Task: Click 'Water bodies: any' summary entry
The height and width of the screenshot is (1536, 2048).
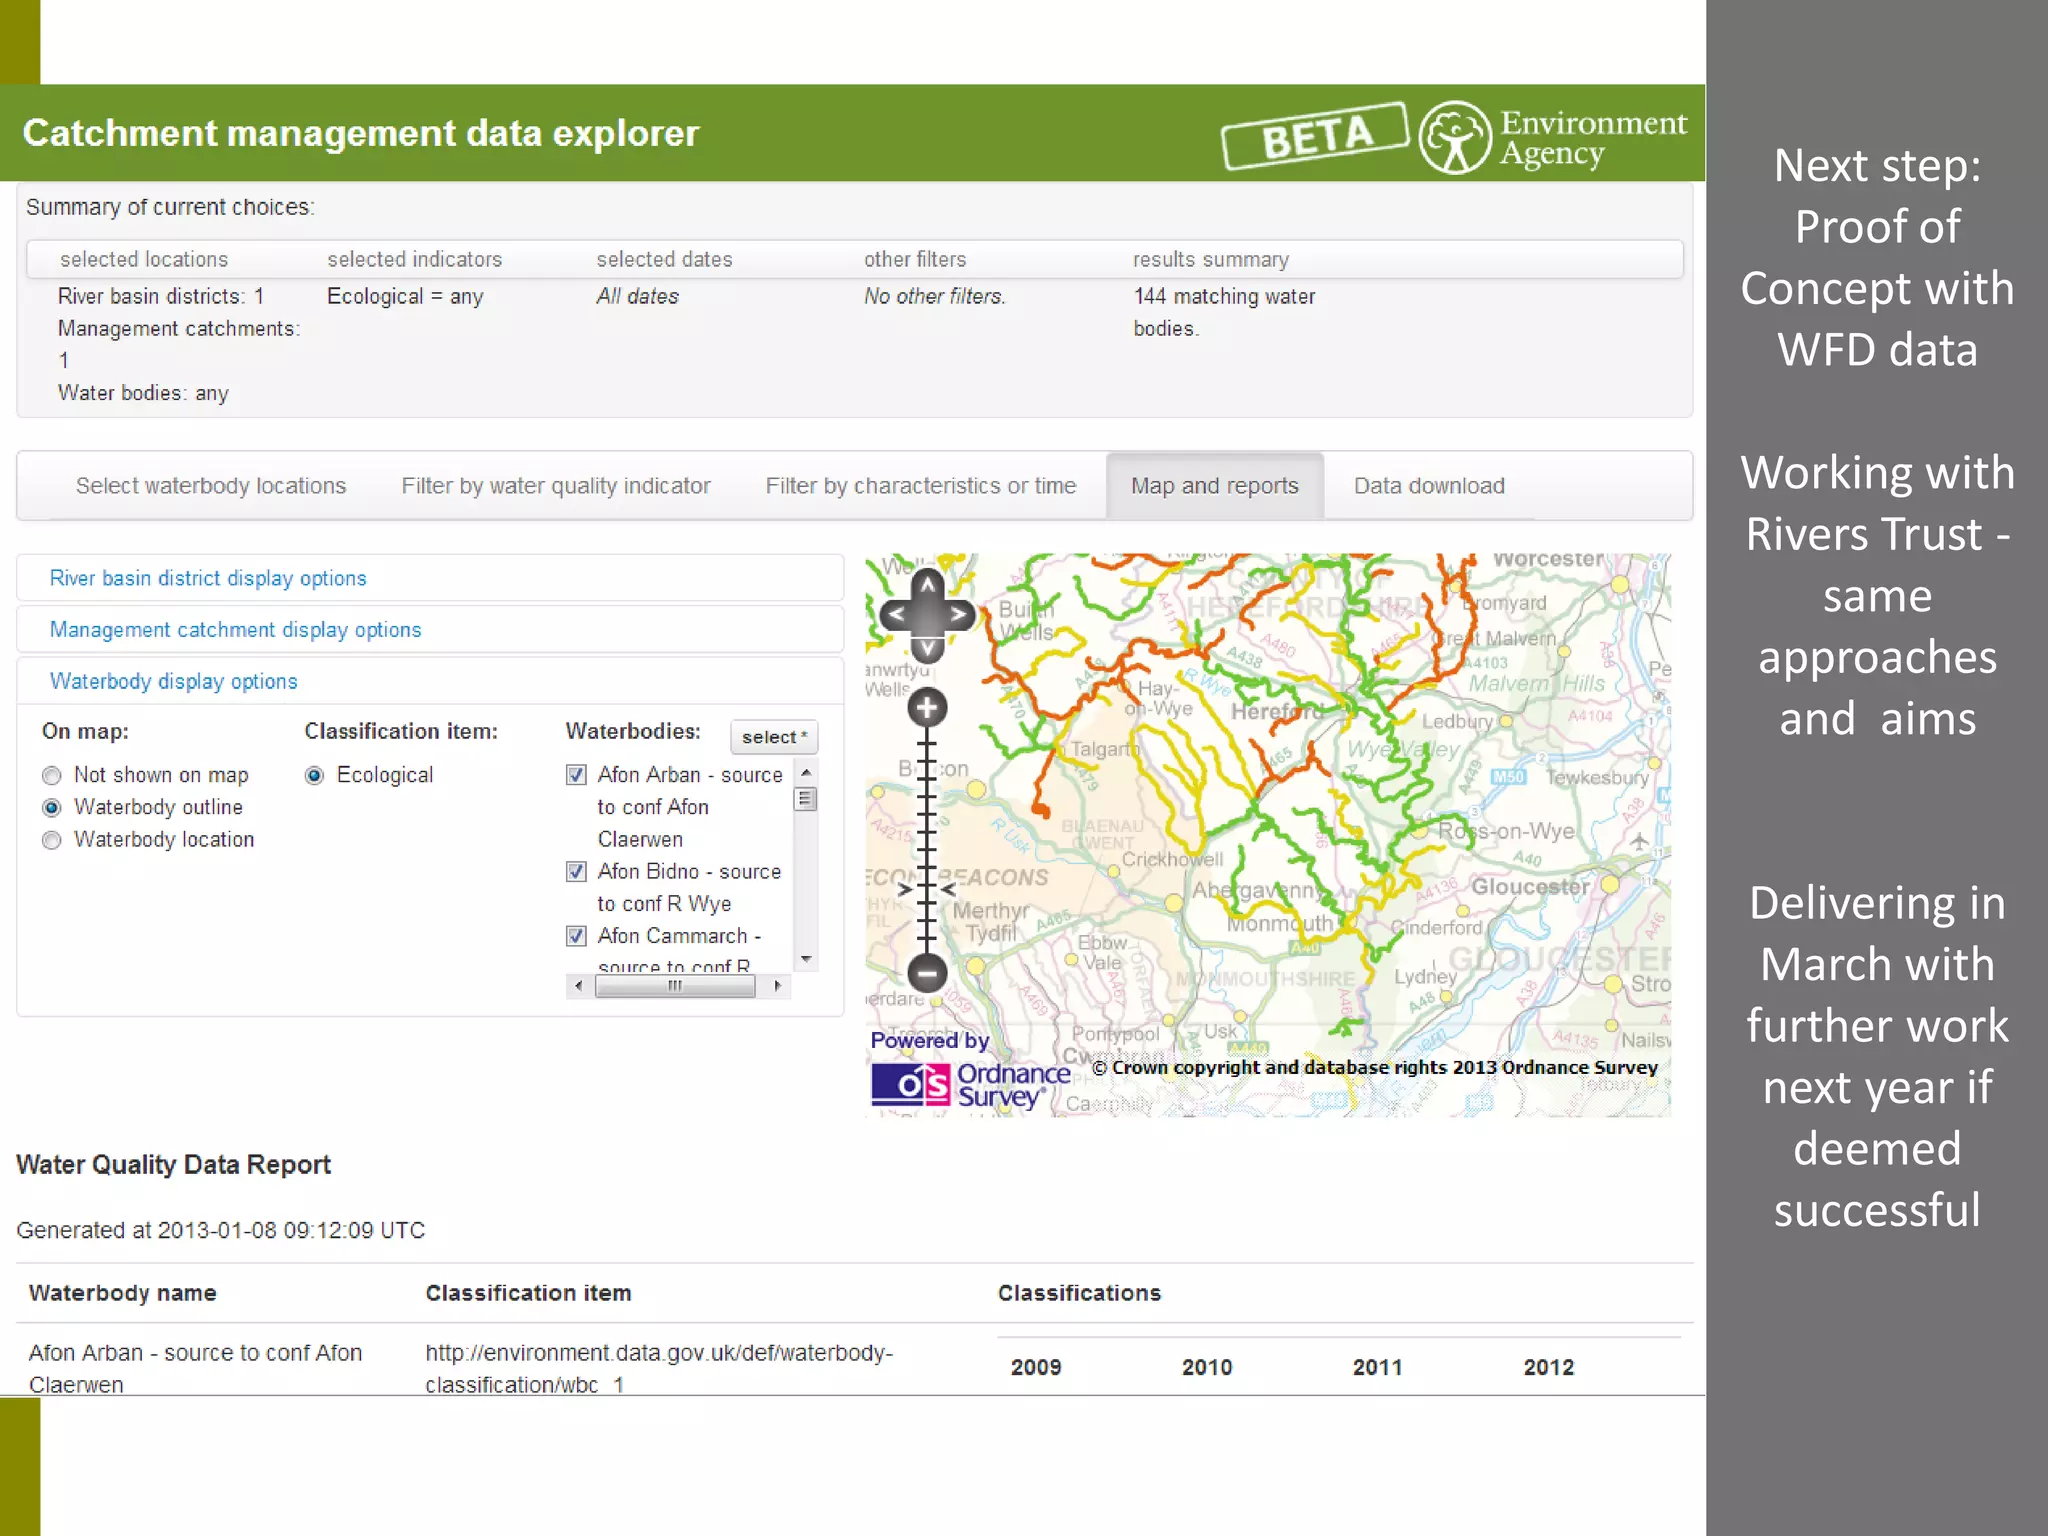Action: click(x=143, y=393)
